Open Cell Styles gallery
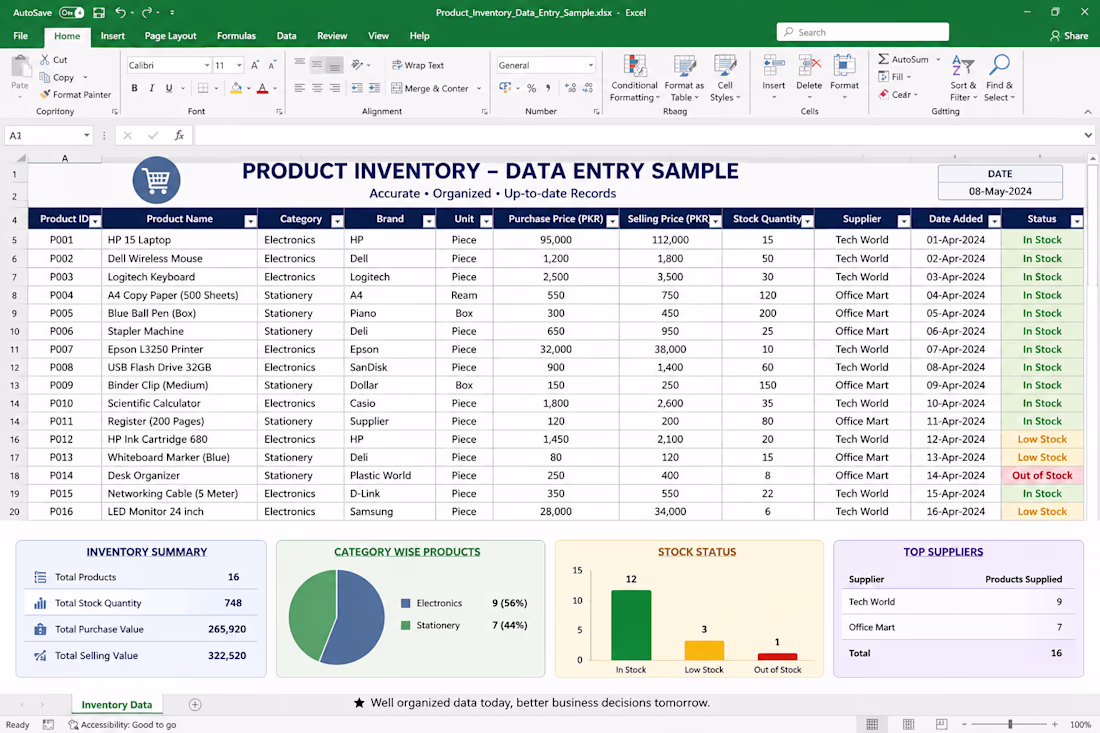Viewport: 1100px width, 733px height. [725, 78]
